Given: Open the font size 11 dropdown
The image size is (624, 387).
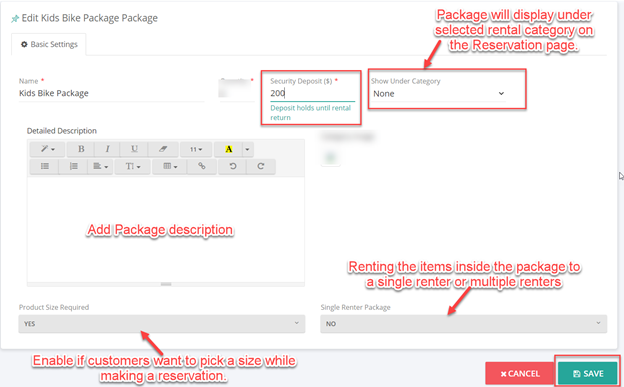Looking at the screenshot, I should pyautogui.click(x=196, y=149).
